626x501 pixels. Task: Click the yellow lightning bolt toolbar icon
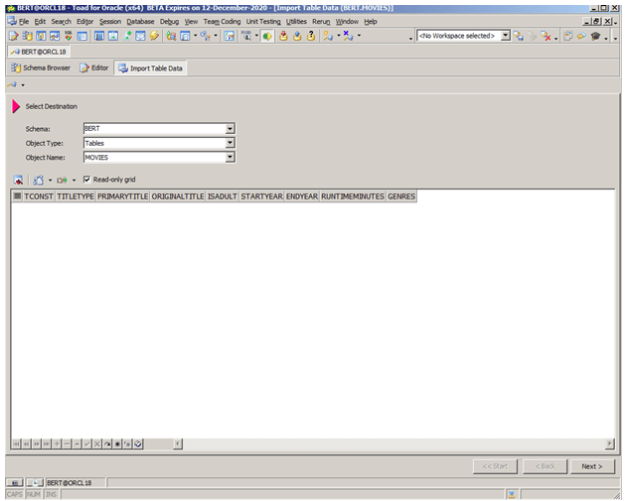pyautogui.click(x=154, y=36)
